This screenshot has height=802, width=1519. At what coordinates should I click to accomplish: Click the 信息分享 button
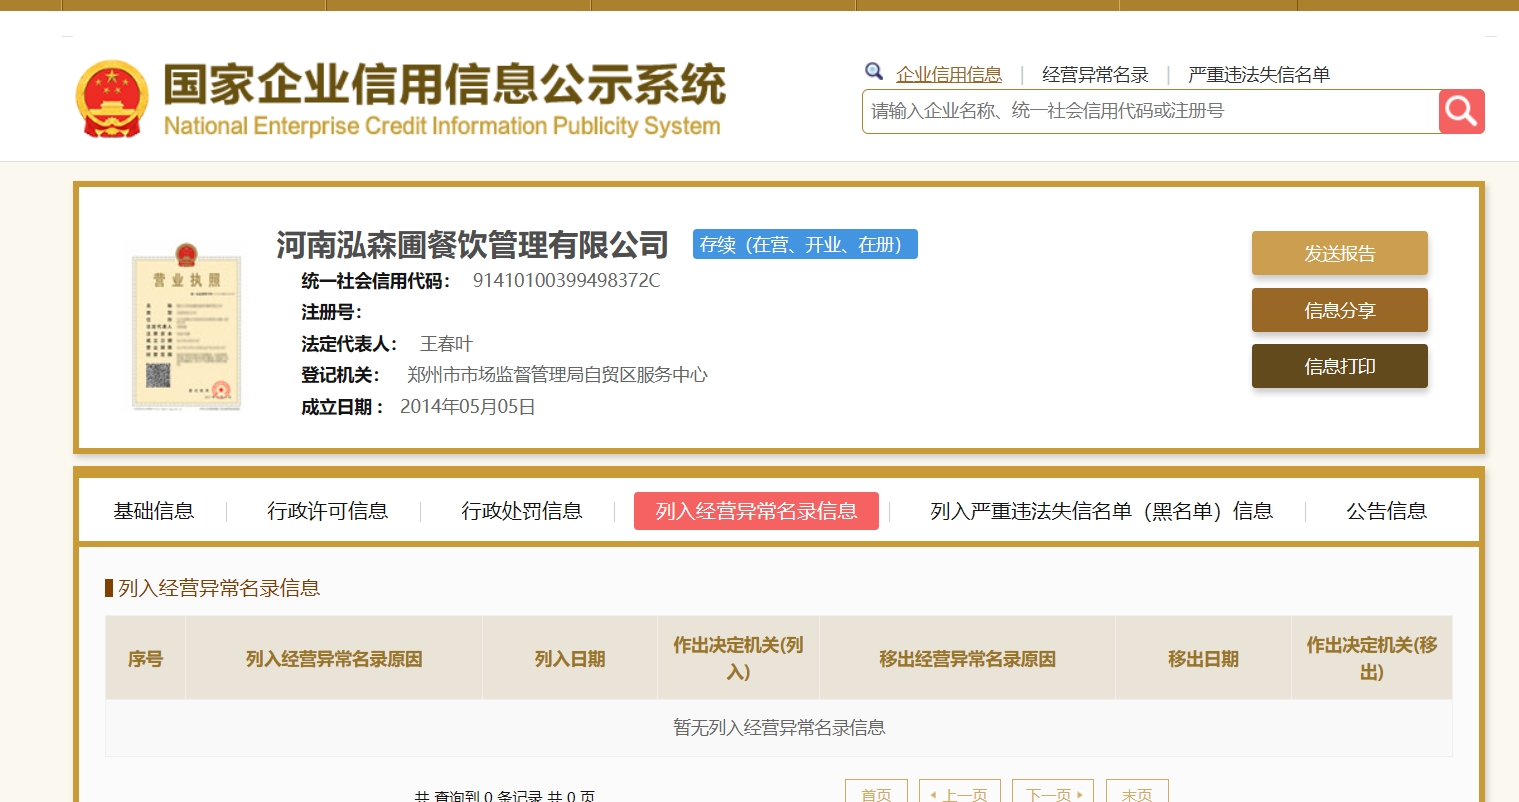coord(1340,310)
